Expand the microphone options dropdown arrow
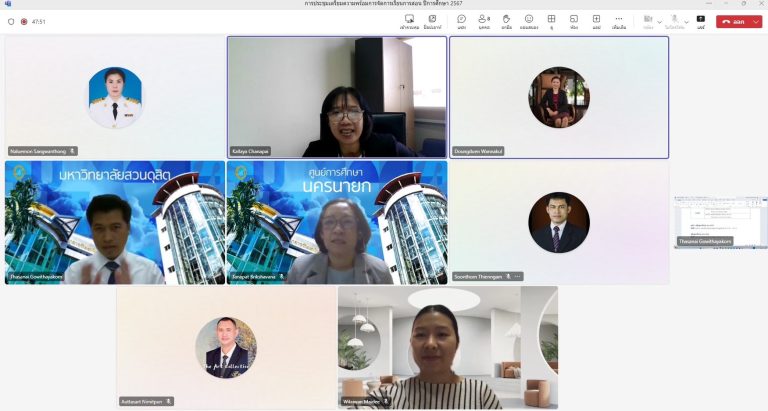Screen dimensions: 768x411 [x=686, y=21]
